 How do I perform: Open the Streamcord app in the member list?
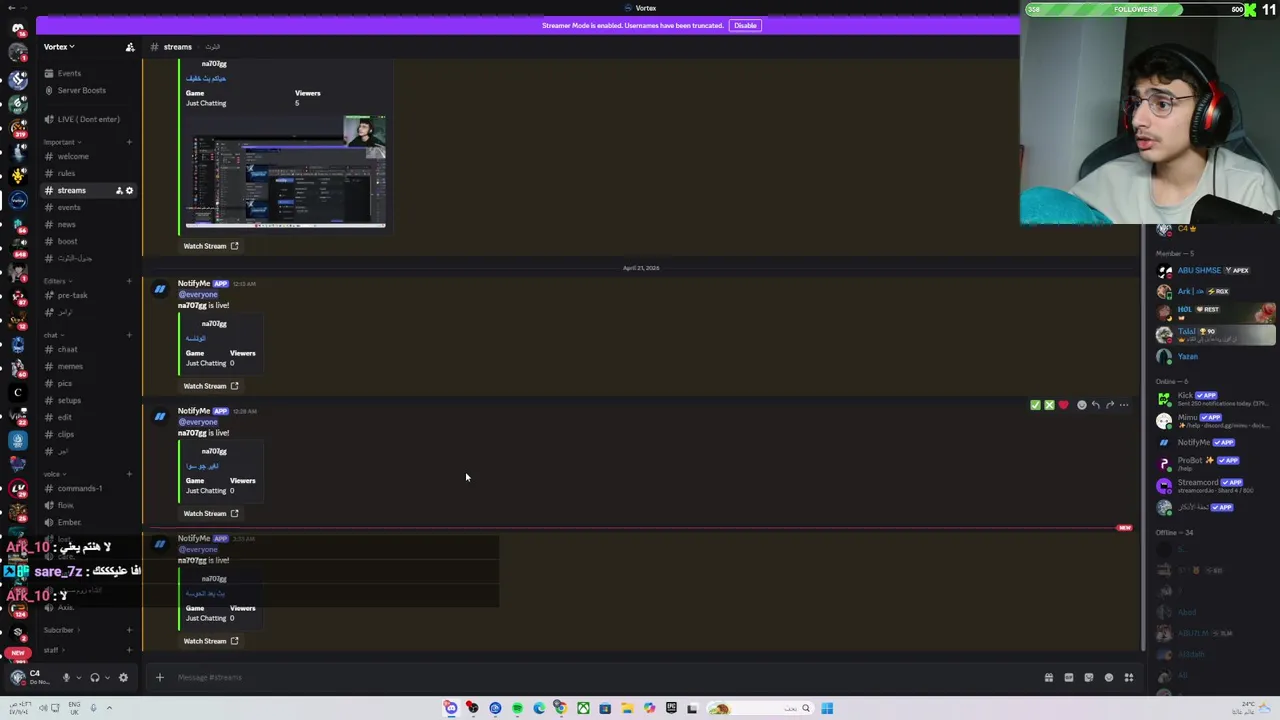coord(1215,486)
